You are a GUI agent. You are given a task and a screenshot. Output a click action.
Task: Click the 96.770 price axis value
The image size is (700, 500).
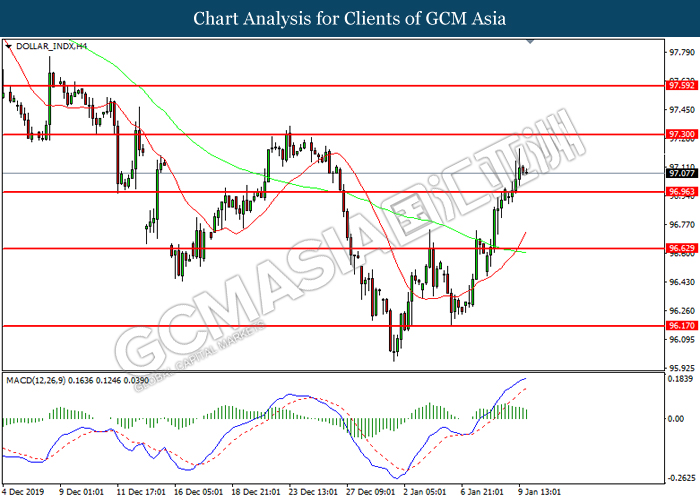(682, 225)
